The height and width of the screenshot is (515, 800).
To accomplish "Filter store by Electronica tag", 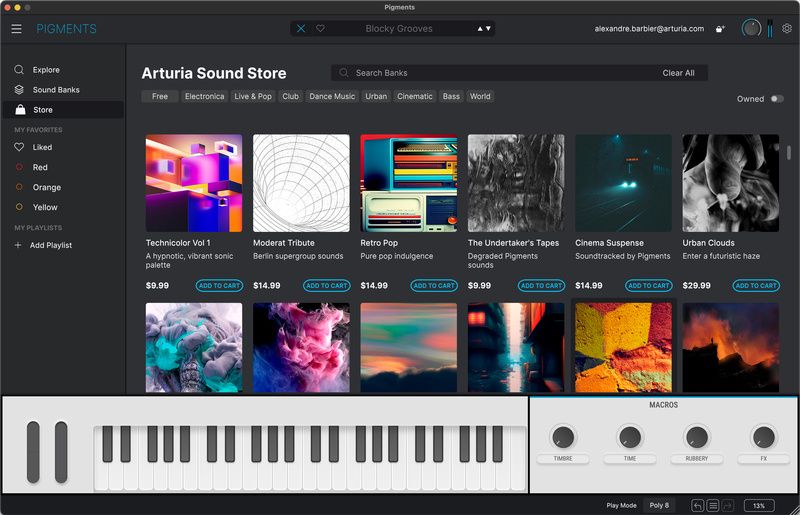I will (x=204, y=96).
